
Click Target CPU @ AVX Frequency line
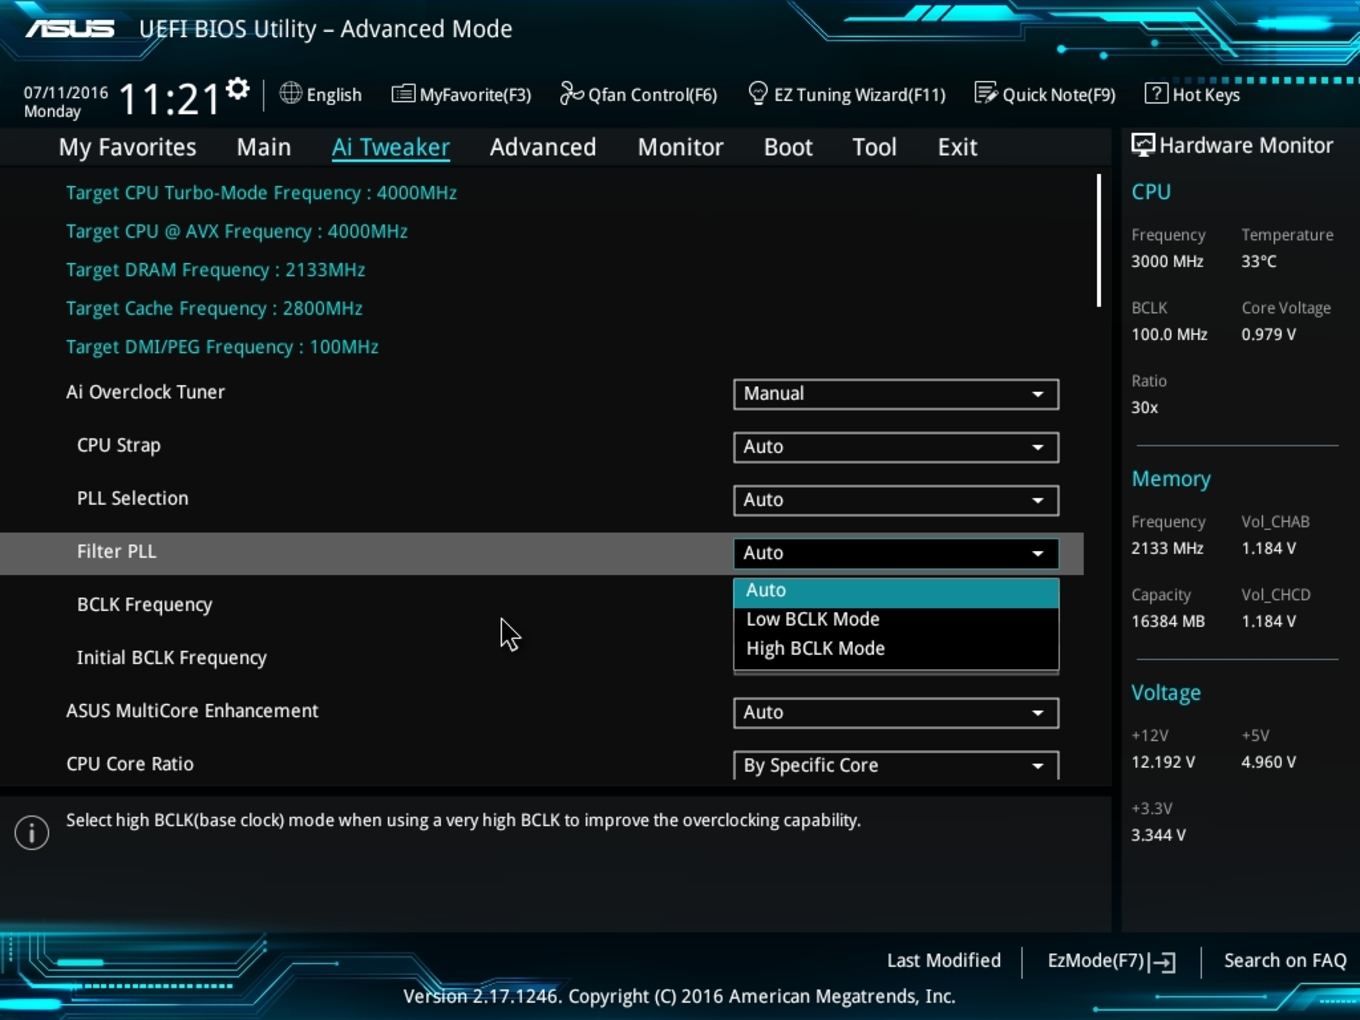click(237, 232)
